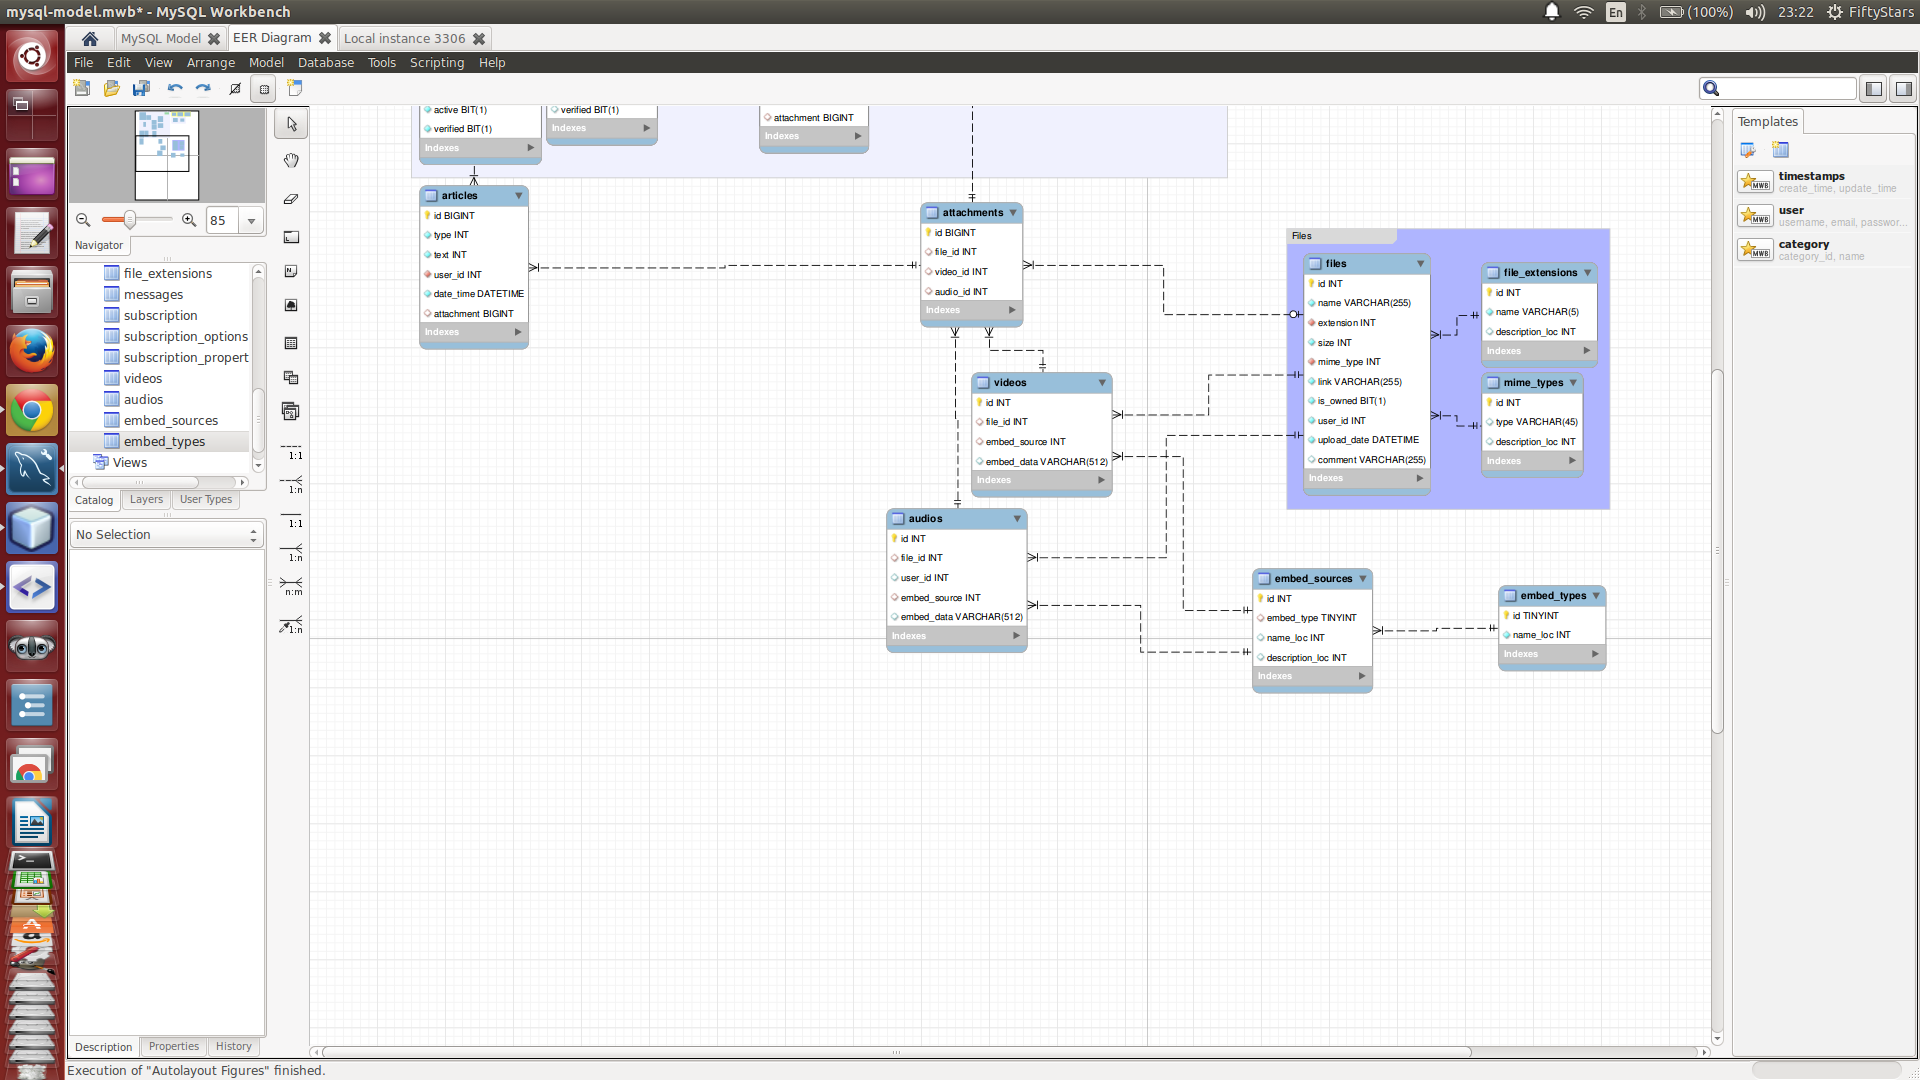
Task: Click the hand/pan tool icon
Action: click(x=291, y=160)
